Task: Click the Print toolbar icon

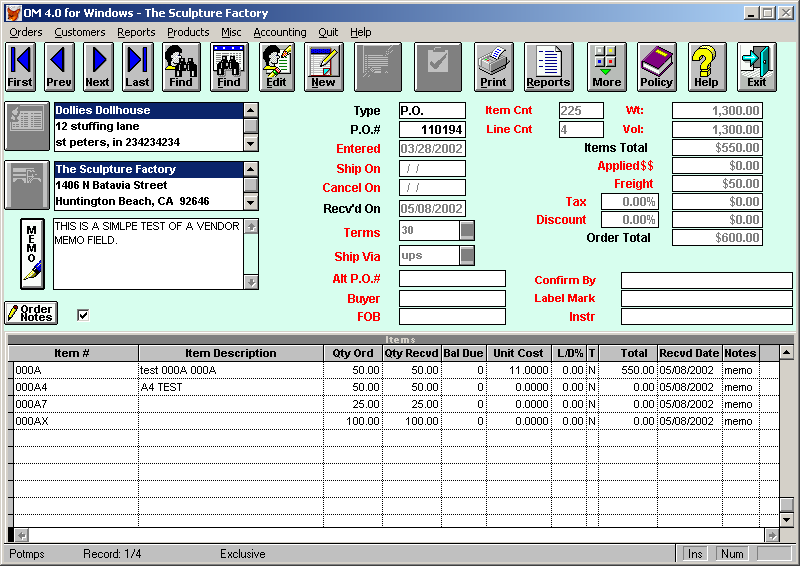Action: (493, 67)
